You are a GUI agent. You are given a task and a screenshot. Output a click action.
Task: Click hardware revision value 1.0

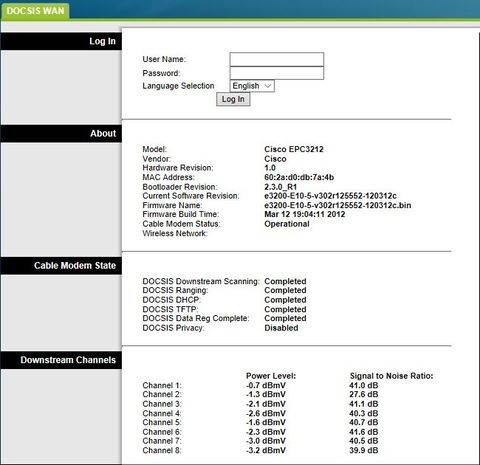click(270, 168)
